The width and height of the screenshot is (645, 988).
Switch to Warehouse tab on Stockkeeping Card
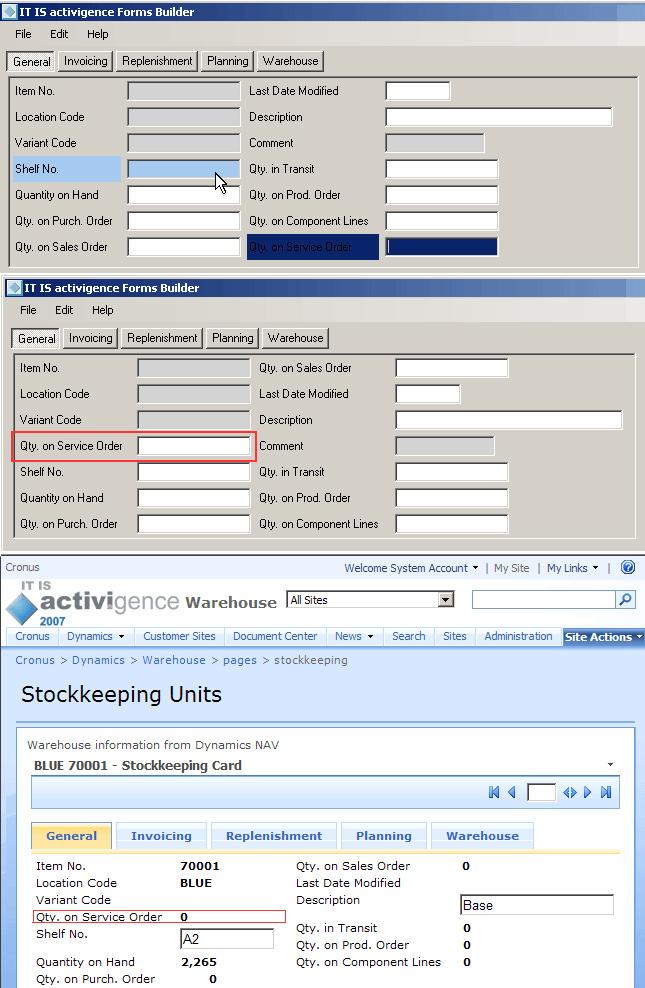click(x=482, y=836)
